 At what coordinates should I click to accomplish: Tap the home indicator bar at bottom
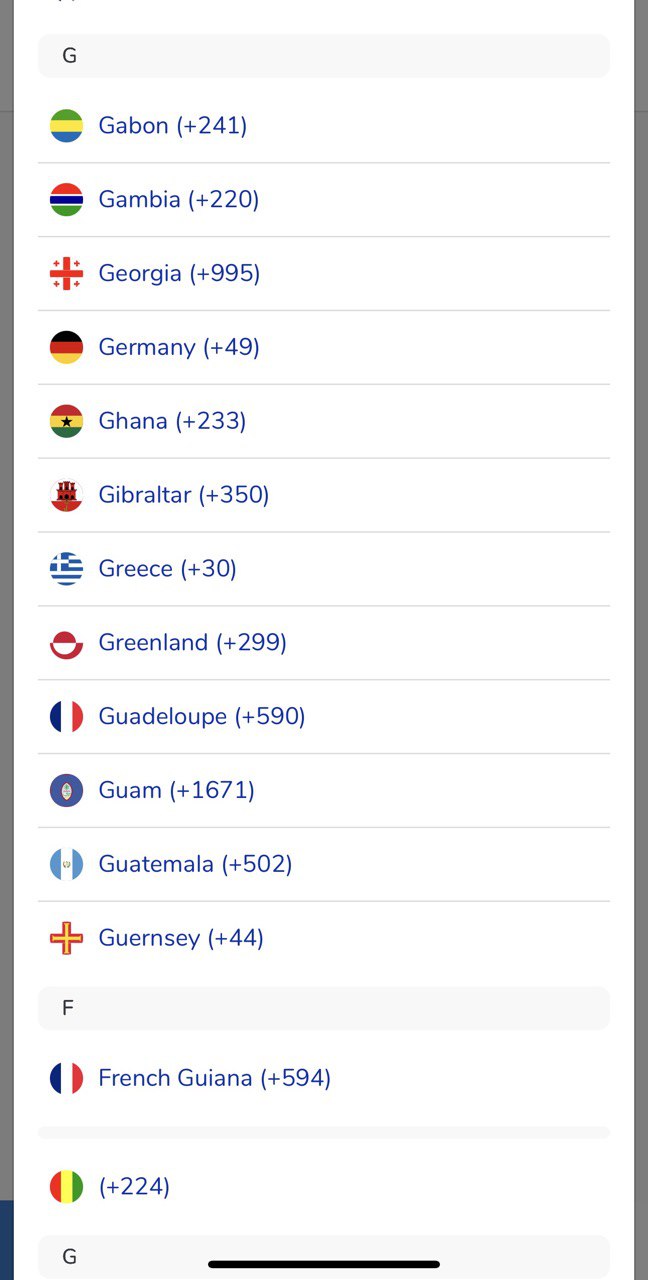coord(324,1260)
